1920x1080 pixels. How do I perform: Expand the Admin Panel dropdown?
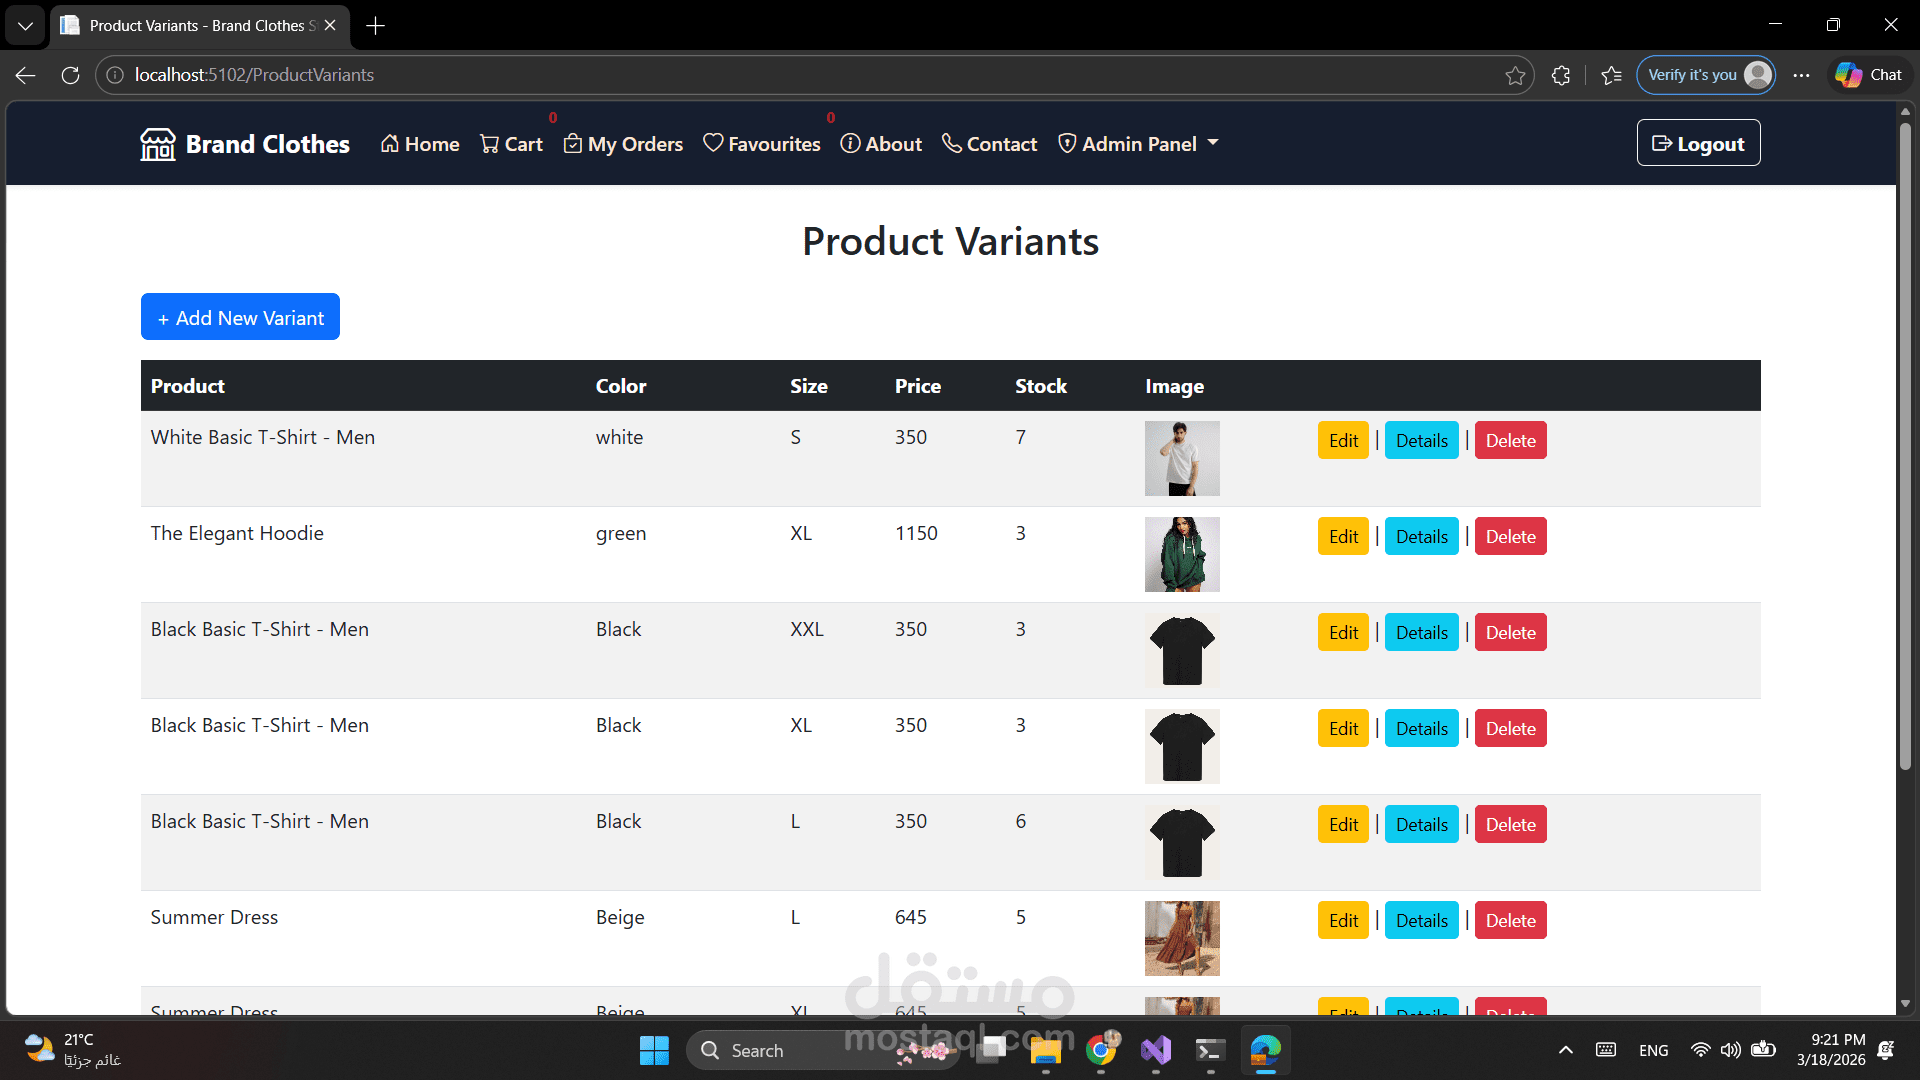tap(1138, 144)
